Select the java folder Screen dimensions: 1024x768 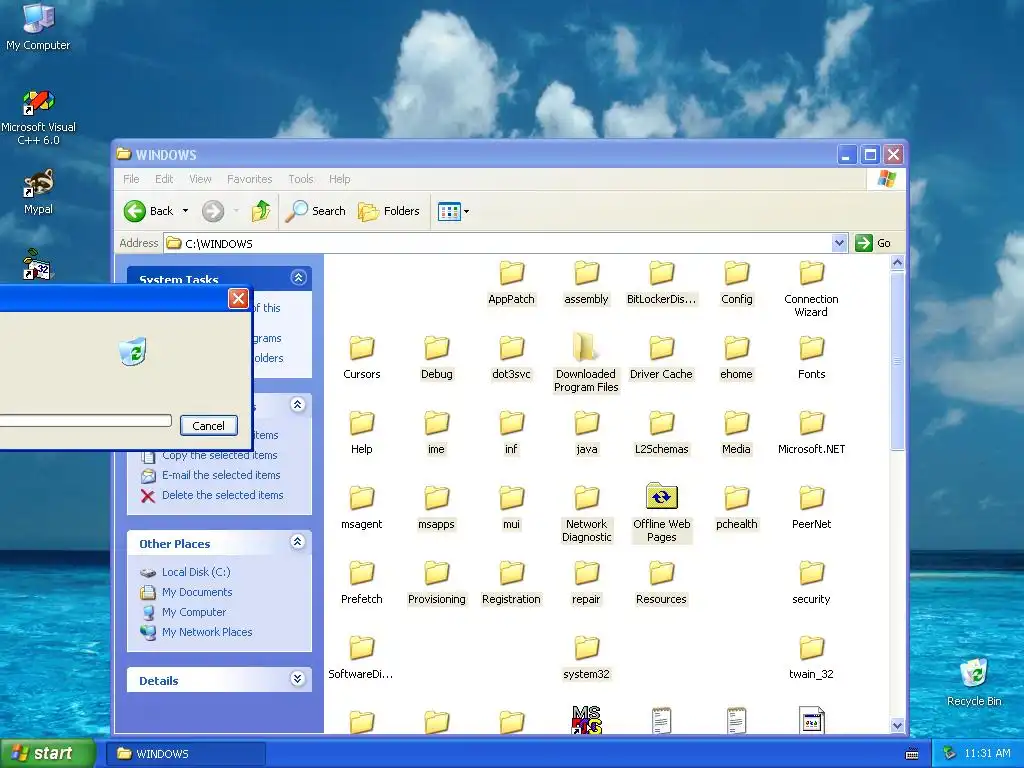point(586,433)
